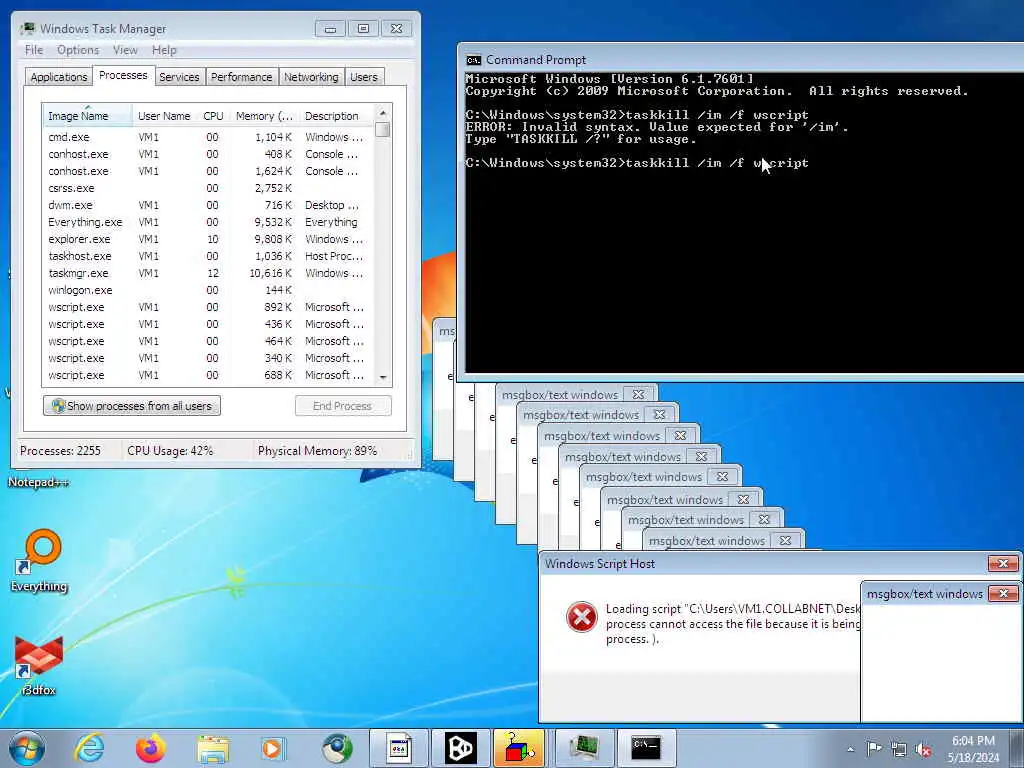Sort processes by Image Name column
The image size is (1024, 768).
click(x=87, y=116)
